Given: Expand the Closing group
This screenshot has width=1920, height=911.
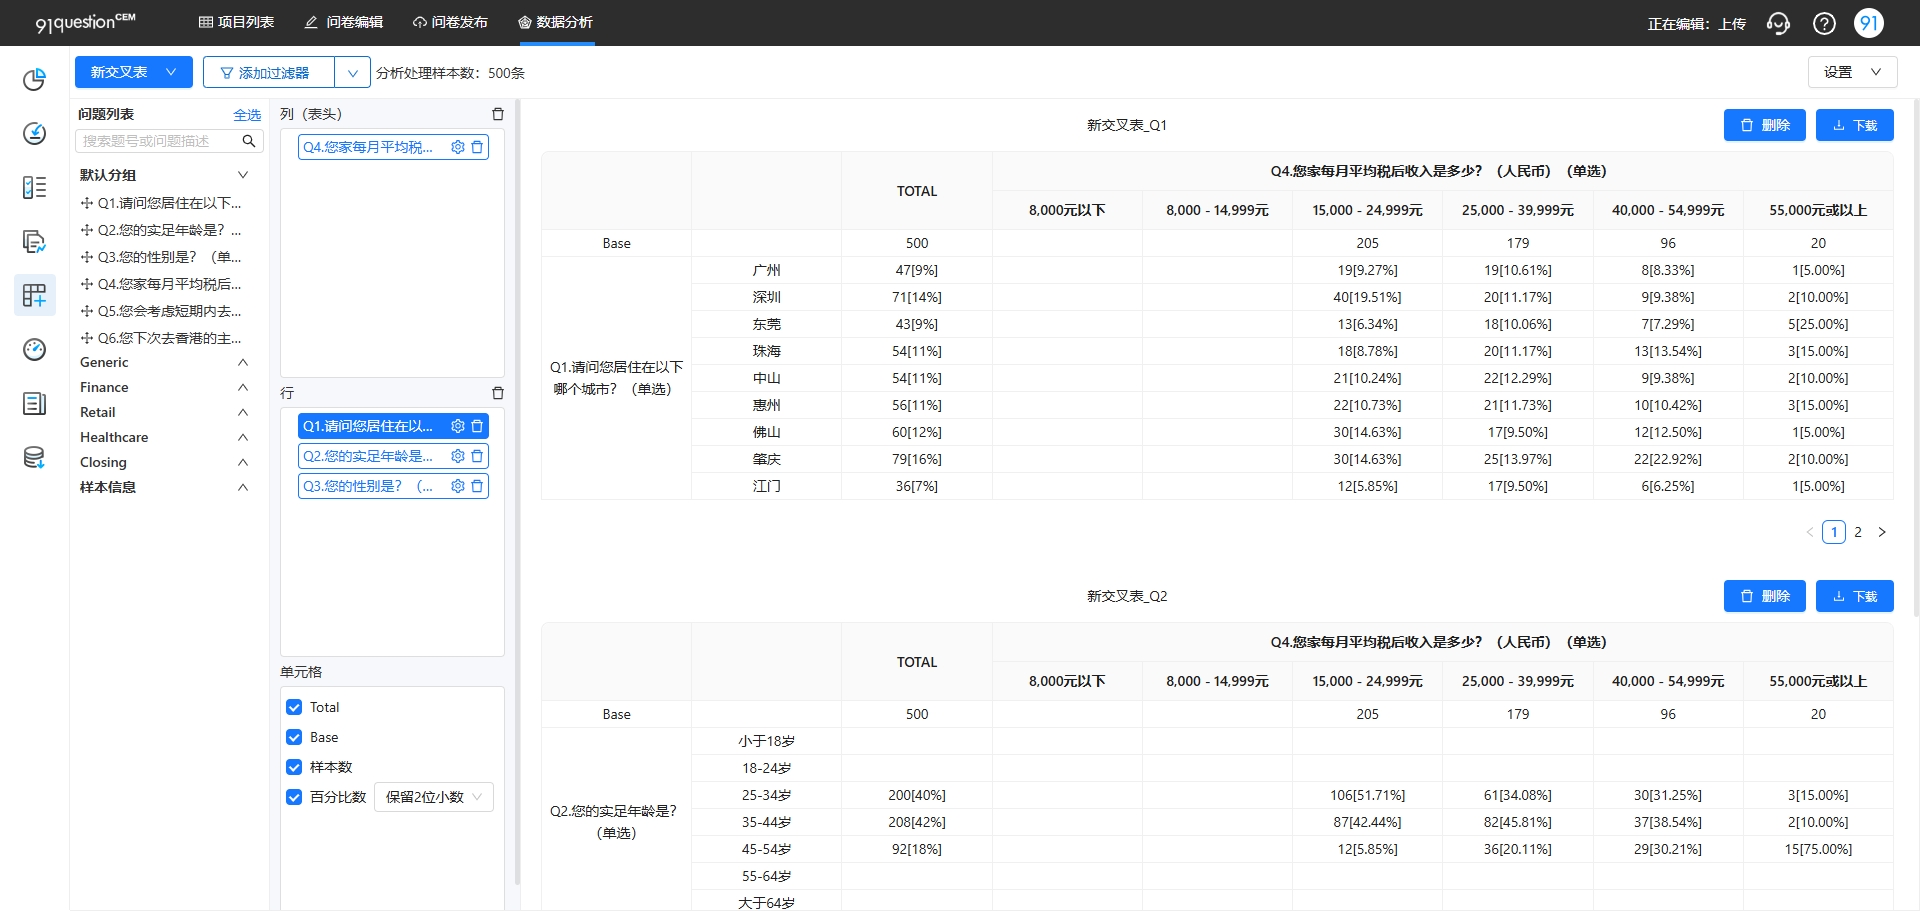Looking at the screenshot, I should click(x=242, y=462).
